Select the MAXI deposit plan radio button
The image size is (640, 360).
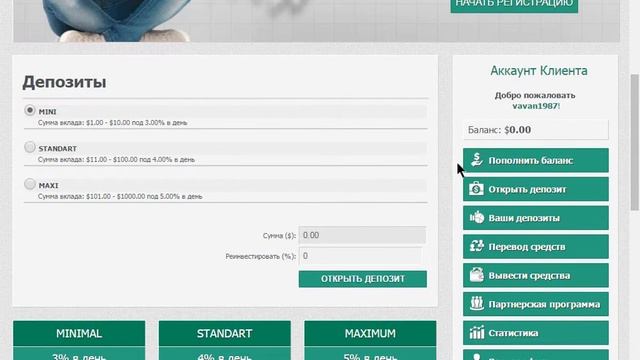click(29, 184)
